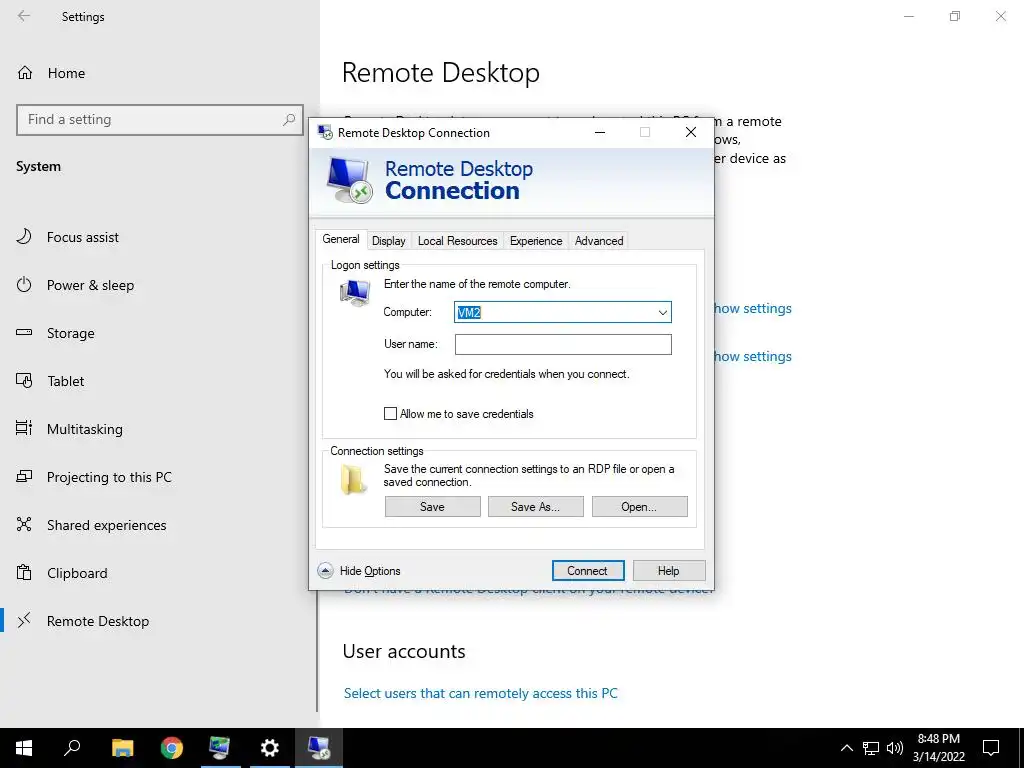Open Storage settings
The width and height of the screenshot is (1024, 768).
[71, 333]
